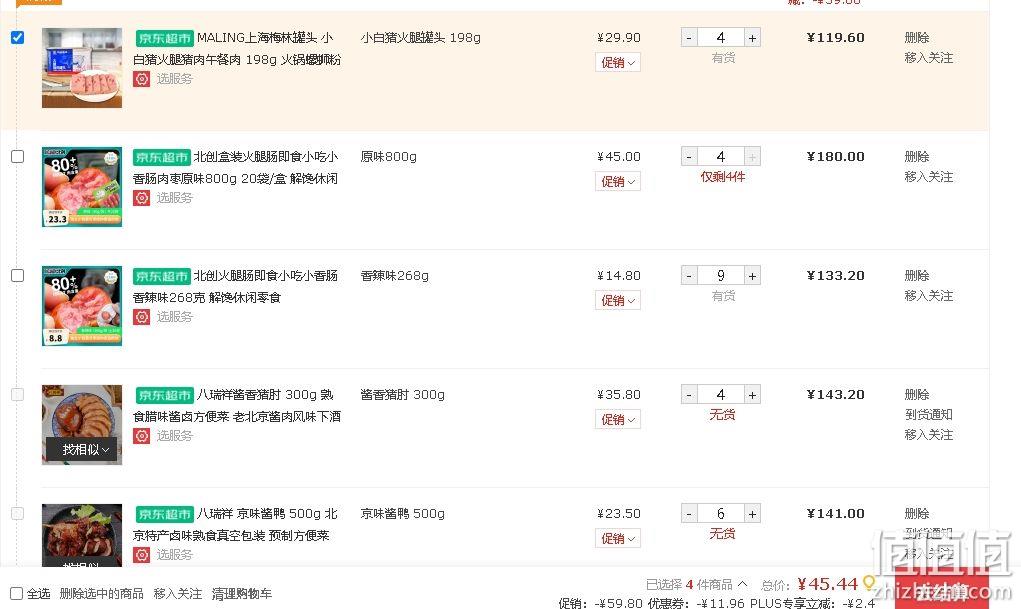Click the 京东超市 badge on 香辣味268克 sausage item
Image resolution: width=1021 pixels, height=609 pixels.
pyautogui.click(x=162, y=276)
